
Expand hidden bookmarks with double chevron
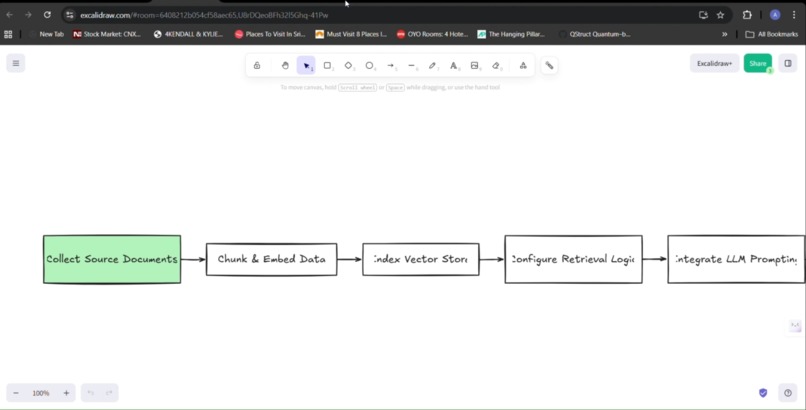tap(724, 34)
